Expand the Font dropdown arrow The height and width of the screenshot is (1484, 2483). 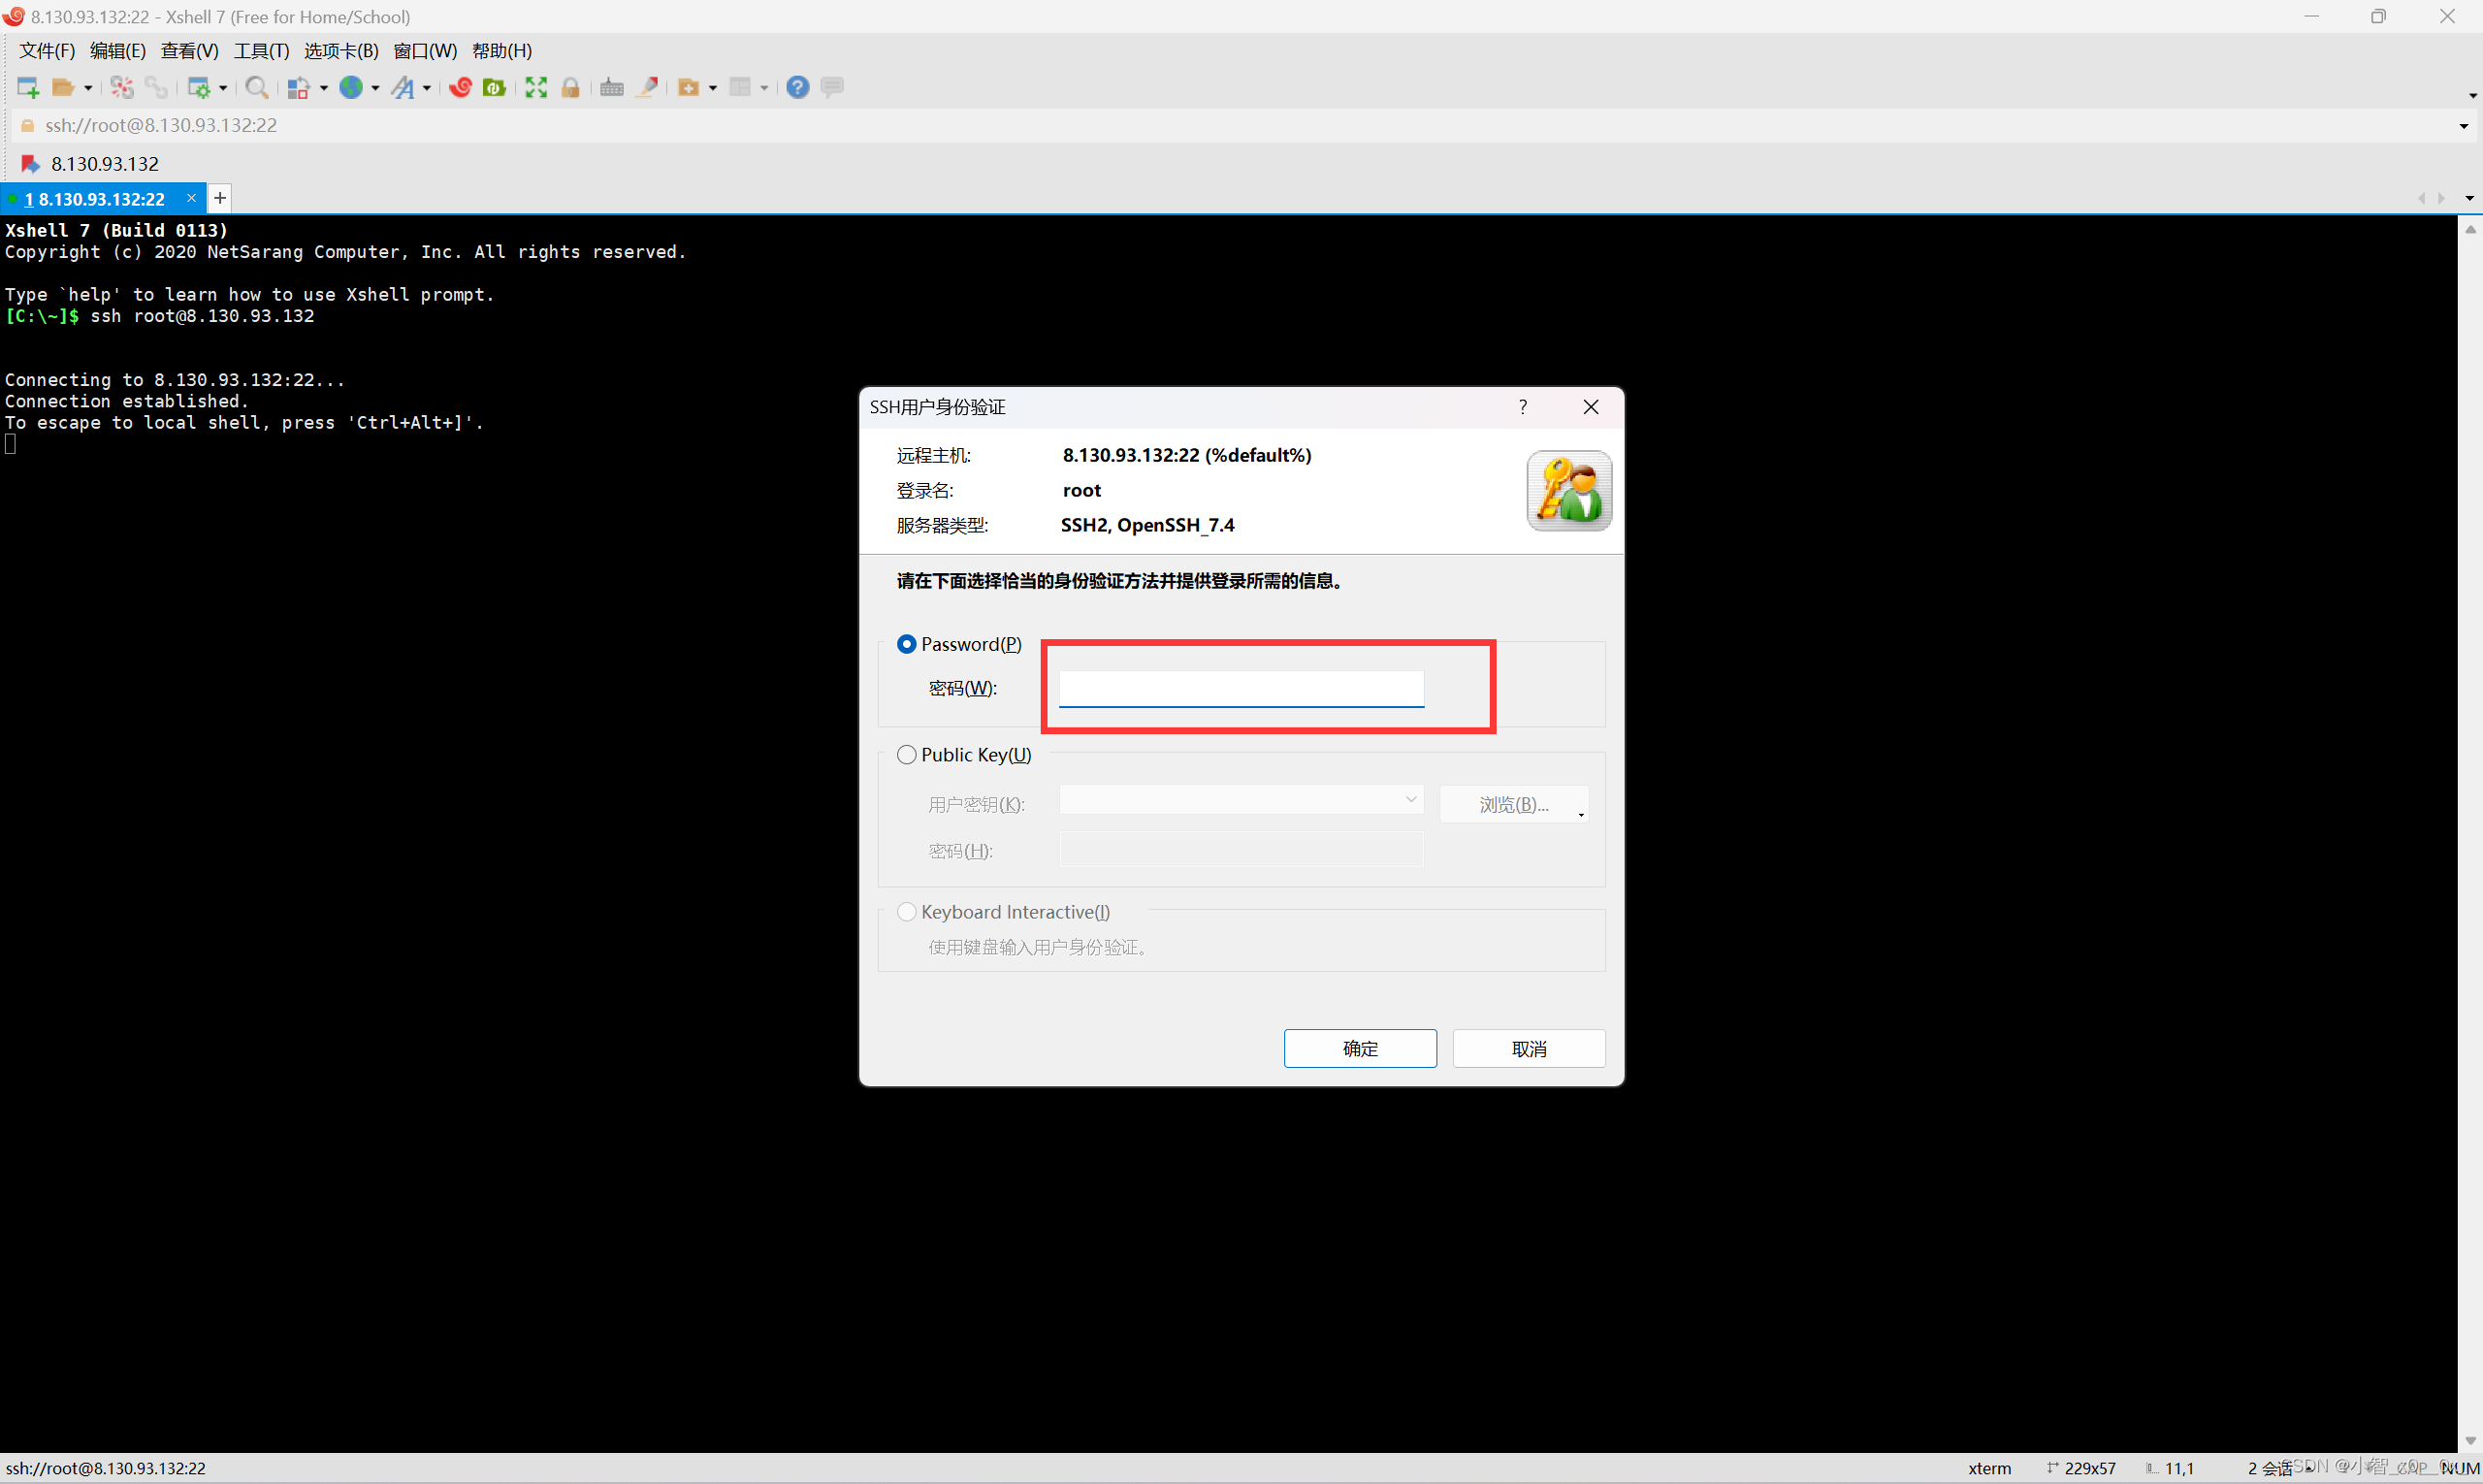[427, 88]
